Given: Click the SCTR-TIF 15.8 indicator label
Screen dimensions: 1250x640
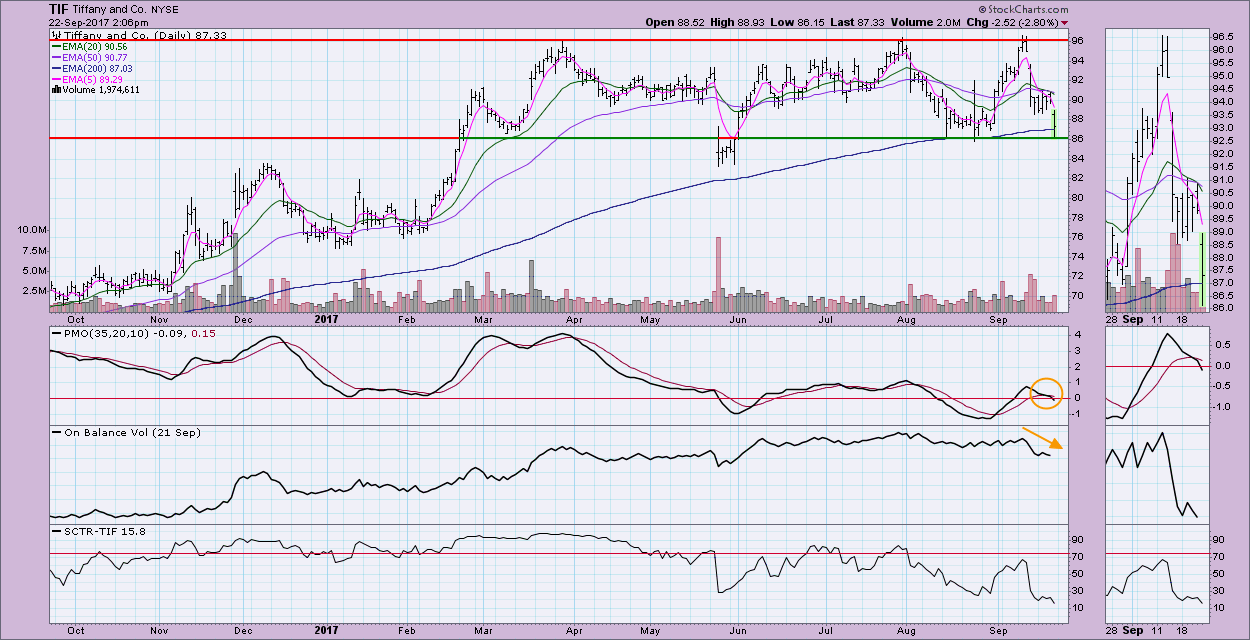Looking at the screenshot, I should pyautogui.click(x=99, y=531).
